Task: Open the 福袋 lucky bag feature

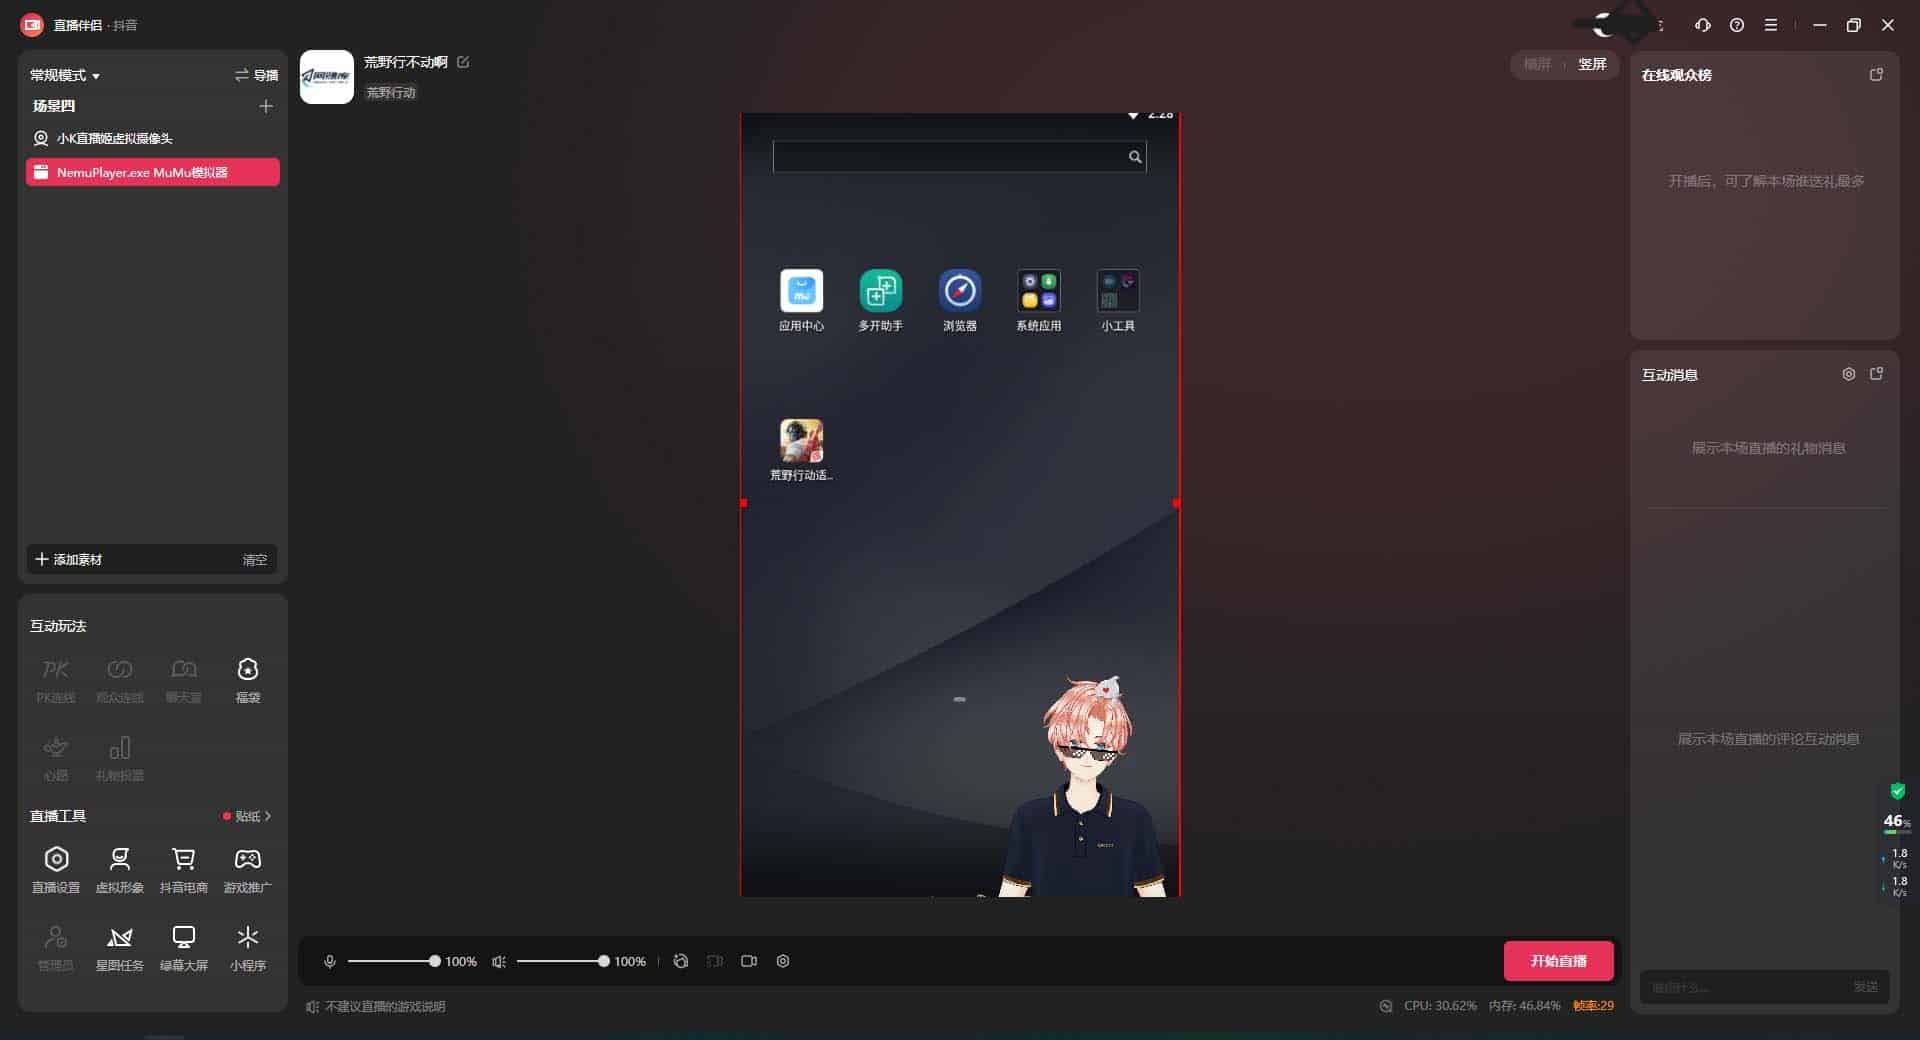Action: click(x=247, y=680)
